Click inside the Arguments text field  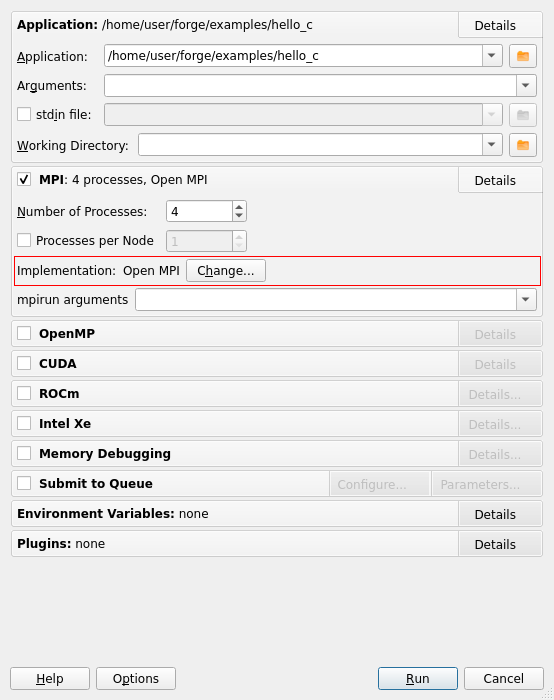[x=310, y=85]
